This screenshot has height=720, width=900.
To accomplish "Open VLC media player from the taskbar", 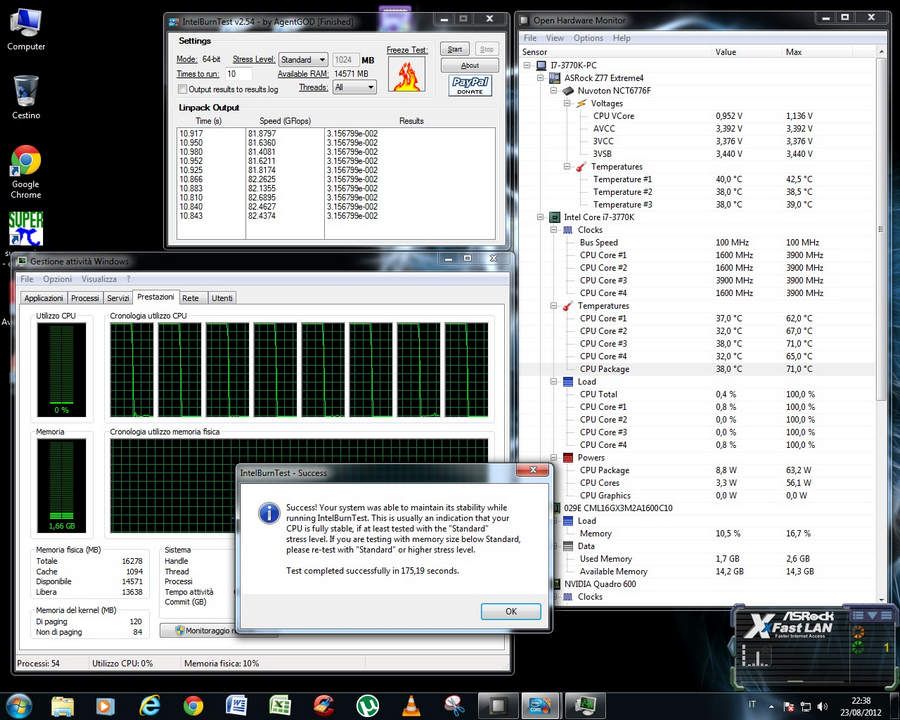I will [x=410, y=706].
